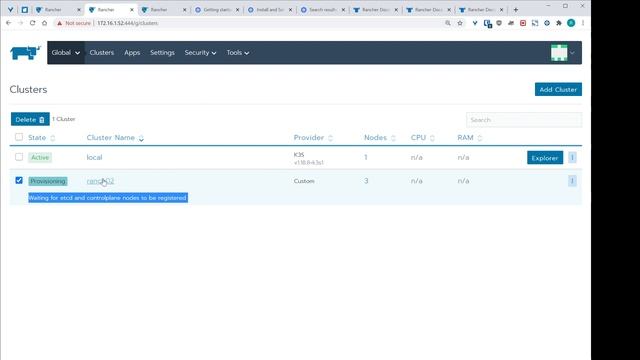Click the '1 Cluster' selection count
640x360 pixels.
[x=64, y=119]
